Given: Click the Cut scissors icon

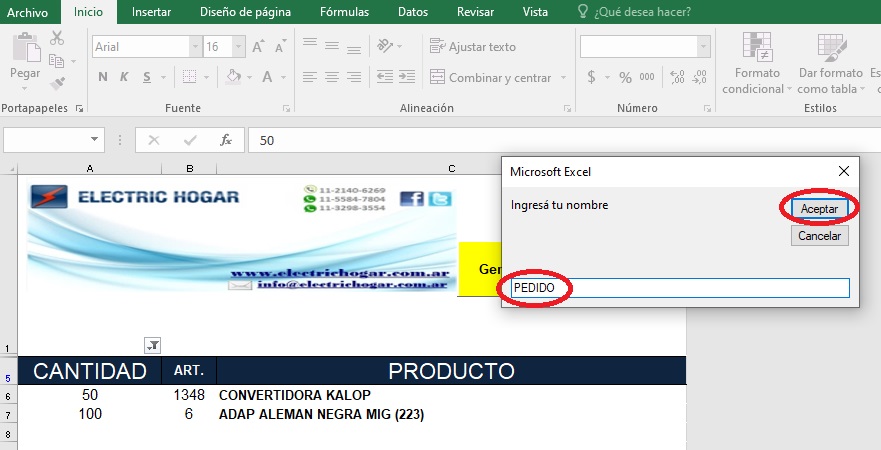Looking at the screenshot, I should click(x=57, y=38).
